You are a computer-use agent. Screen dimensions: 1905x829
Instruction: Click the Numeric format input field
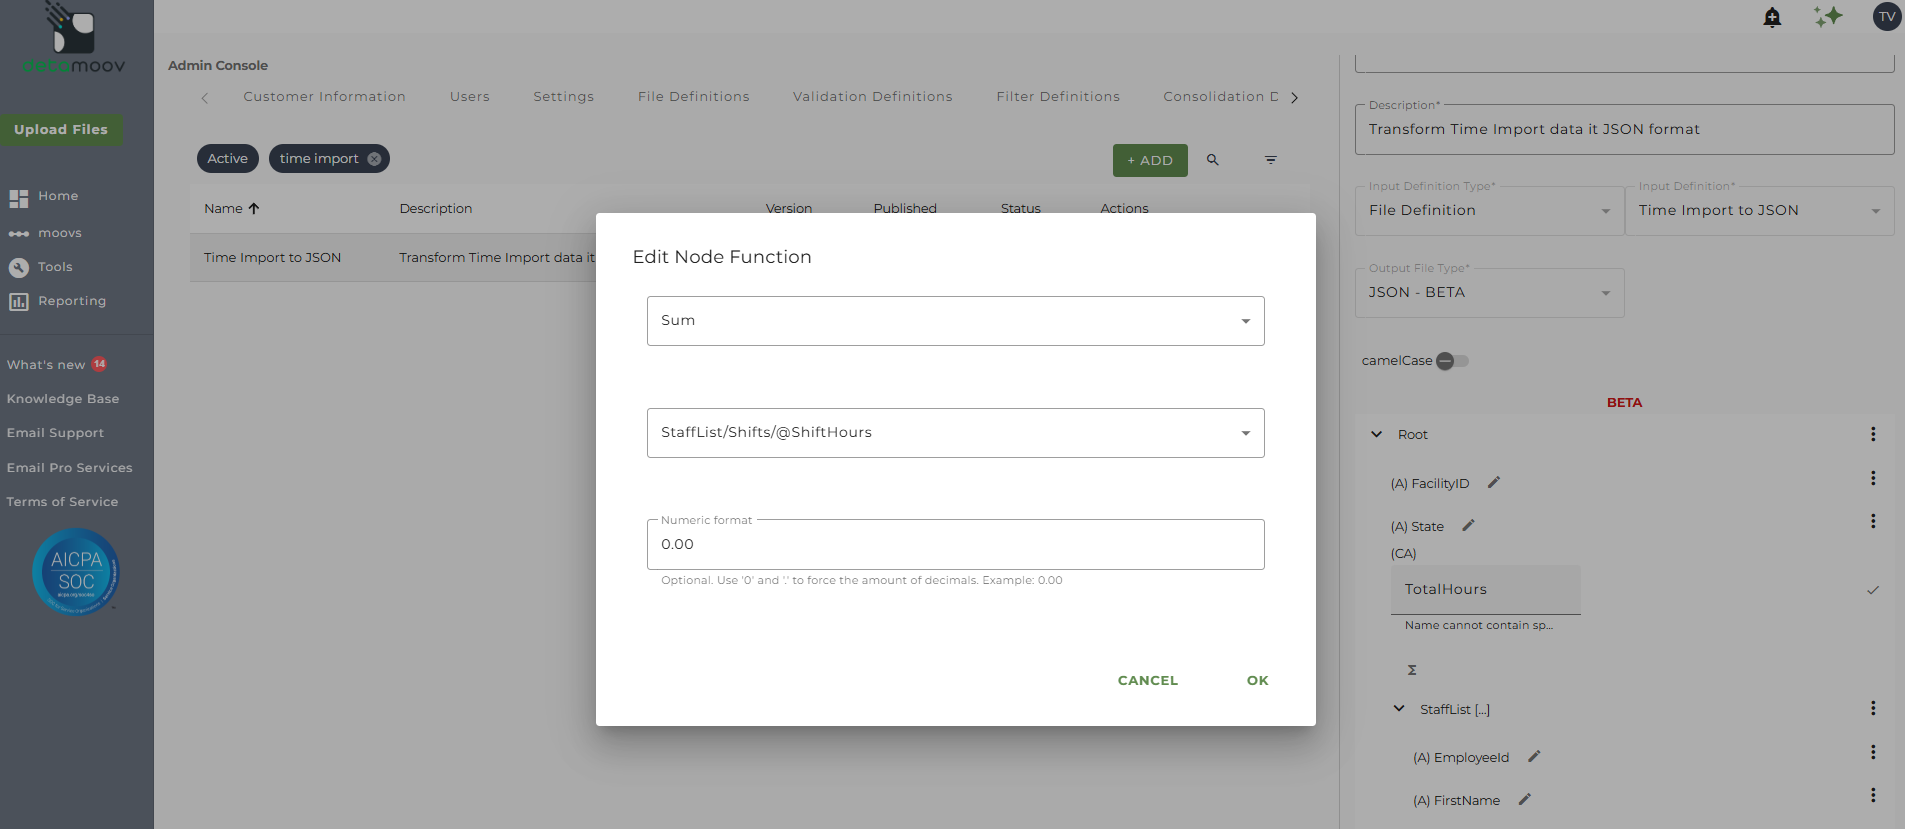tap(955, 545)
